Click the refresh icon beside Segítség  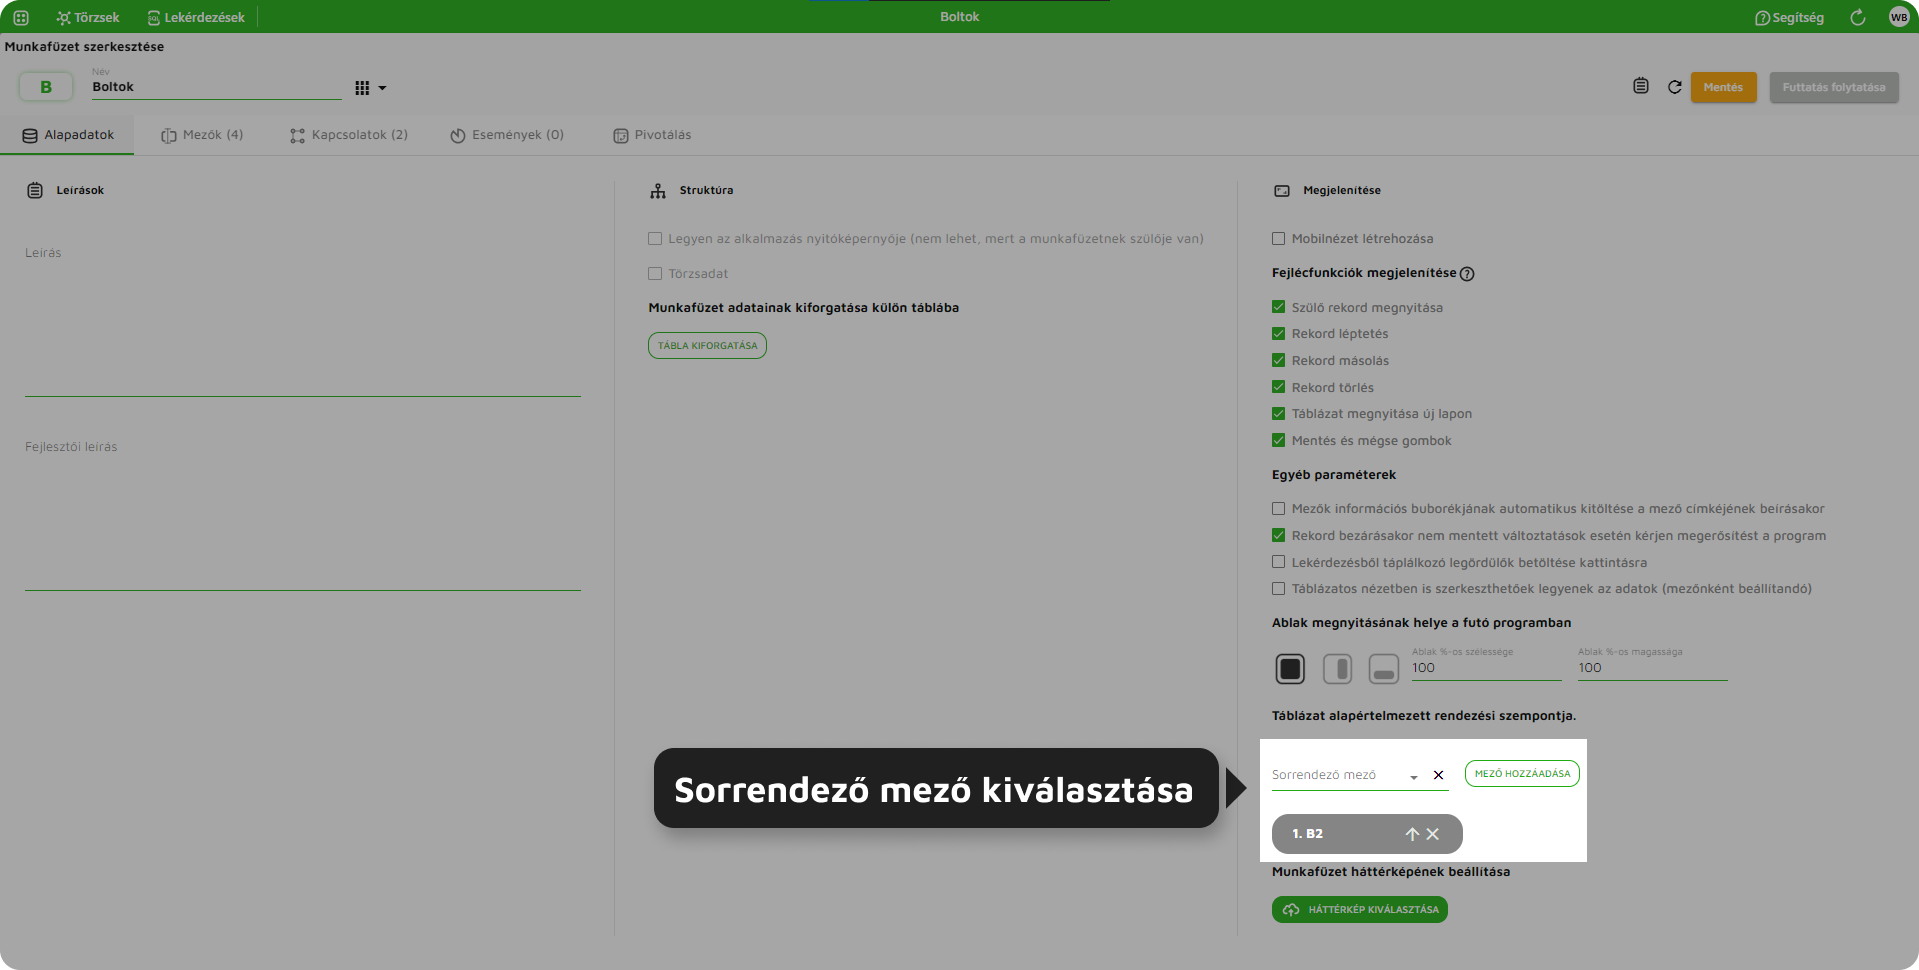[1858, 17]
